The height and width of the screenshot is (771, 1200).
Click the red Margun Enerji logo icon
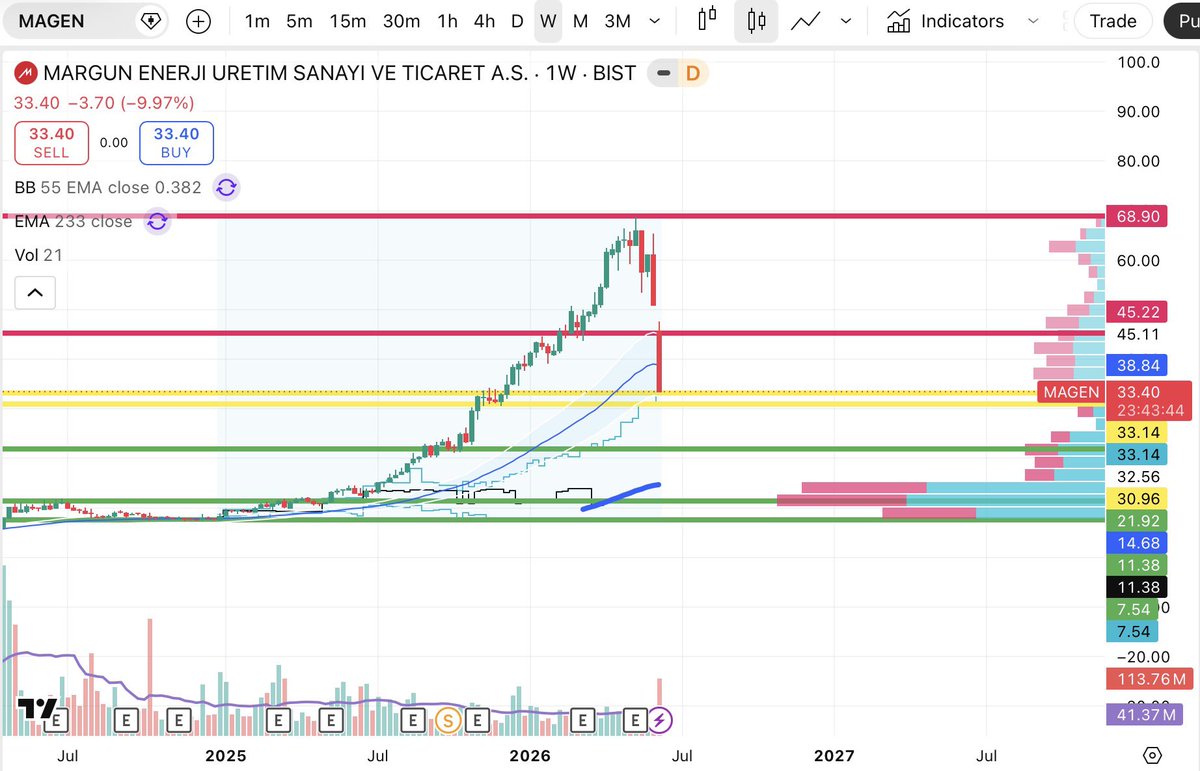pos(26,73)
